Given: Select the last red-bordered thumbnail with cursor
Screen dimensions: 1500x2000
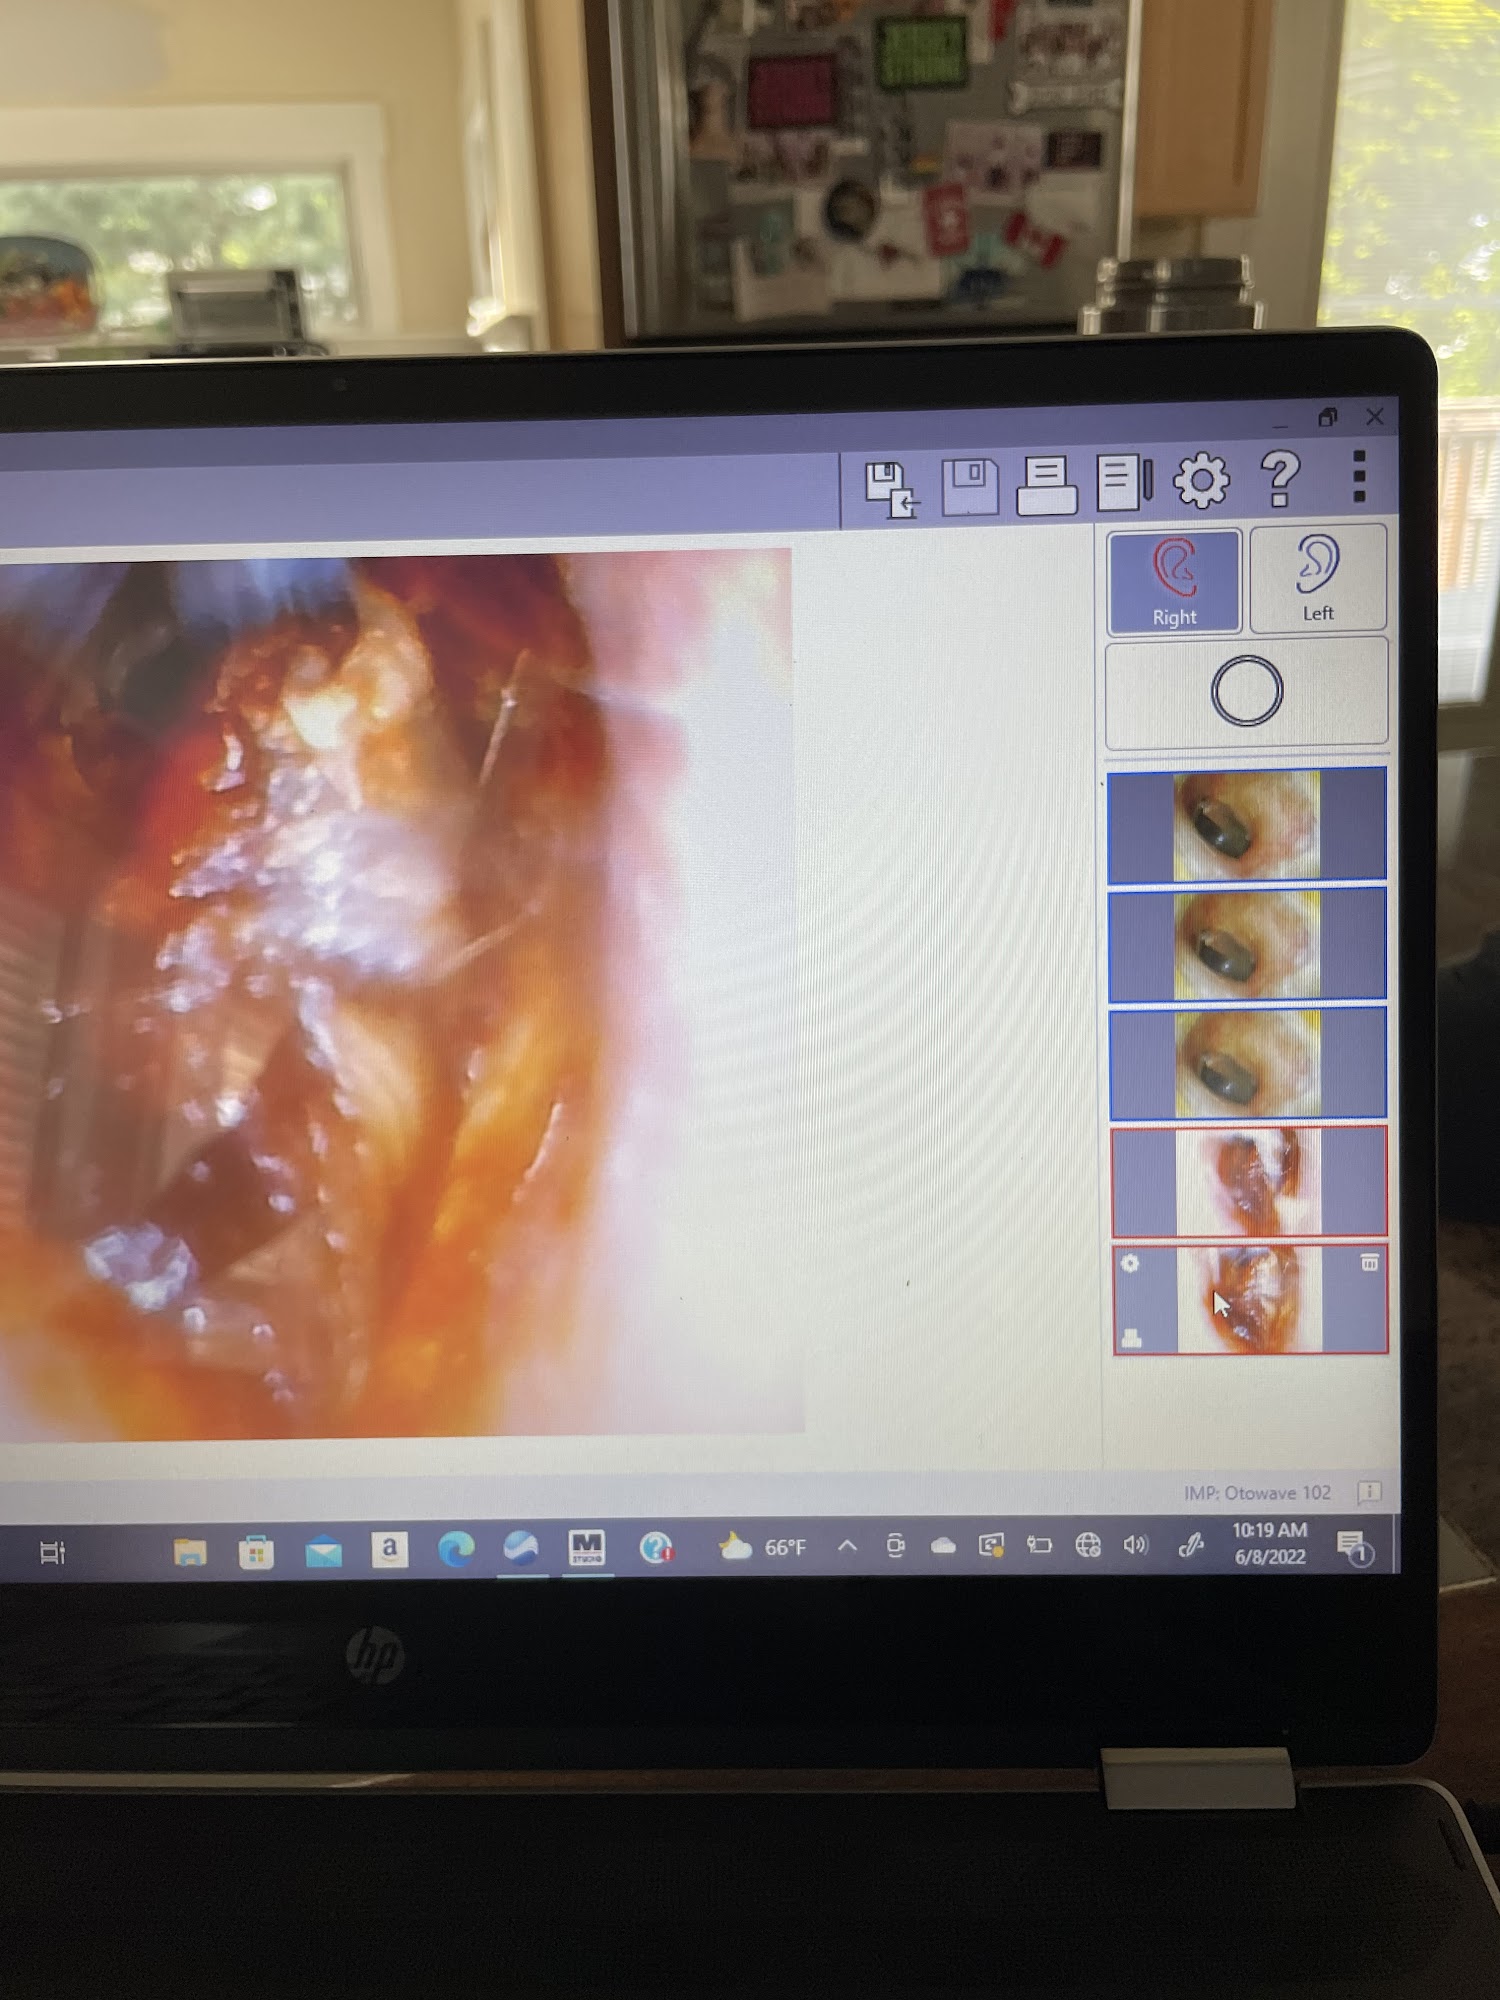Looking at the screenshot, I should (x=1250, y=1299).
